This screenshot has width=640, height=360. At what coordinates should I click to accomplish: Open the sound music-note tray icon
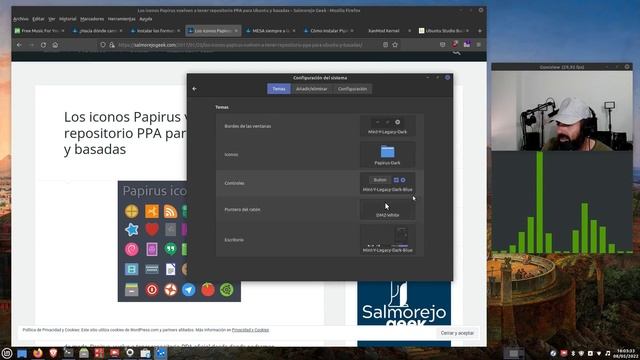(607, 353)
